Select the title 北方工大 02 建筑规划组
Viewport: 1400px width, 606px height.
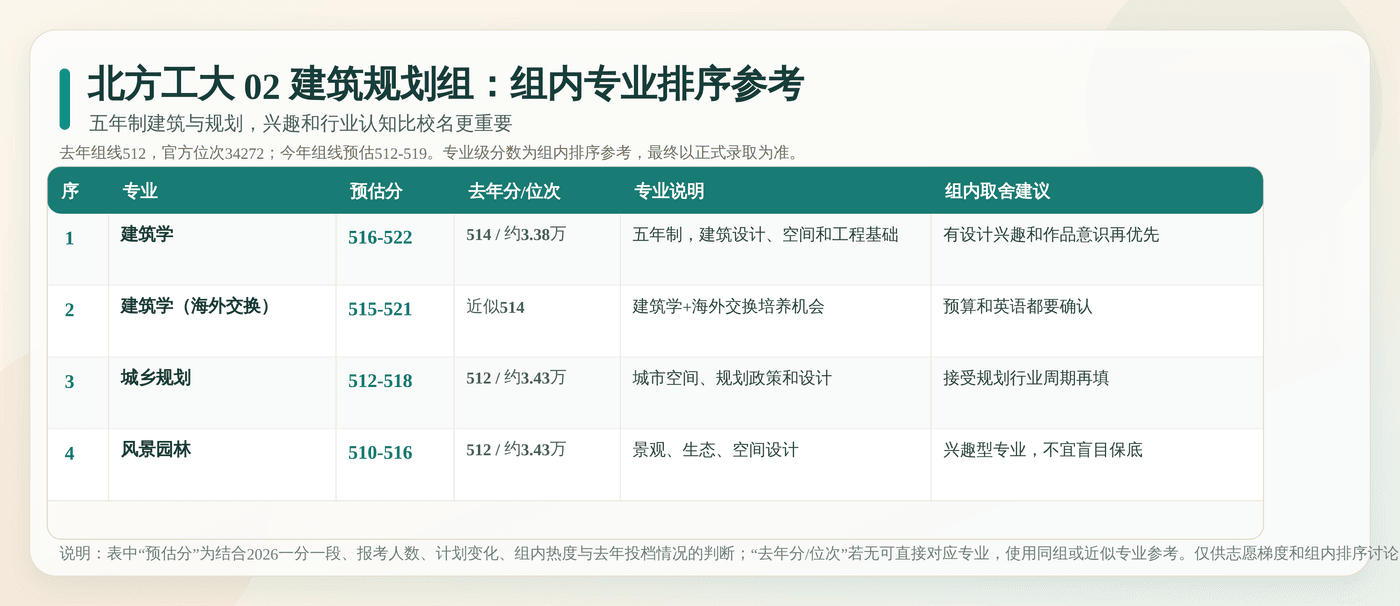point(280,85)
